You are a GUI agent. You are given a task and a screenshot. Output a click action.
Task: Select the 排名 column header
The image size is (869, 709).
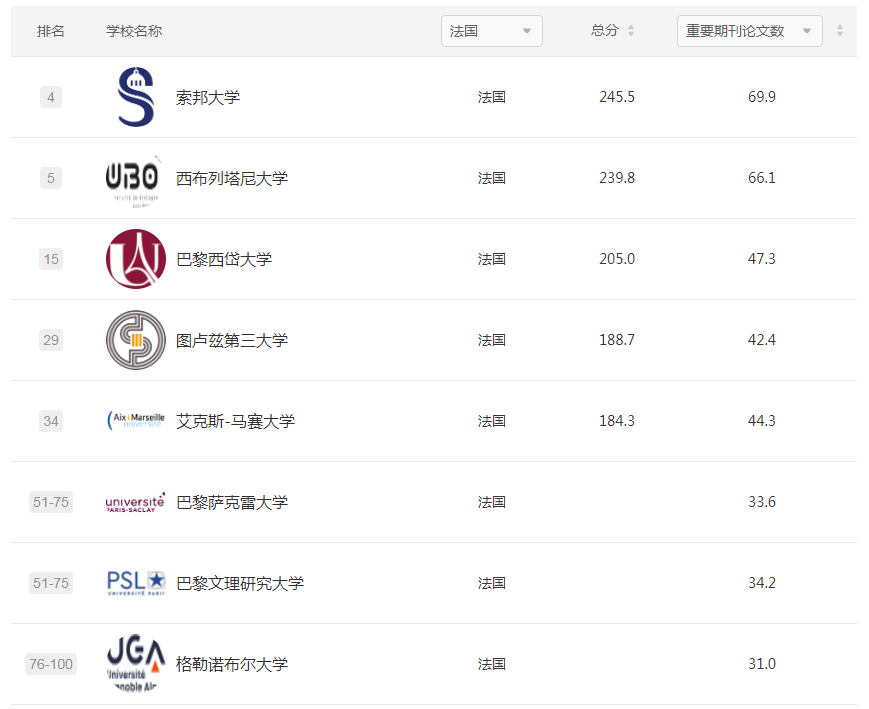pyautogui.click(x=50, y=31)
